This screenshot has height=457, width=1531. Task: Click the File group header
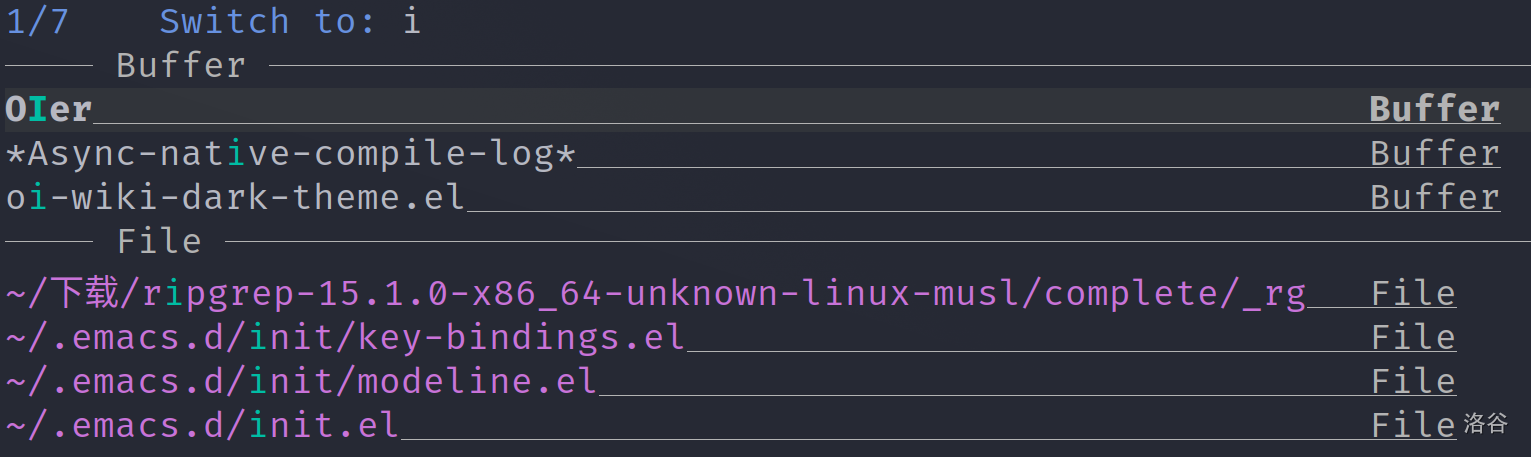159,242
